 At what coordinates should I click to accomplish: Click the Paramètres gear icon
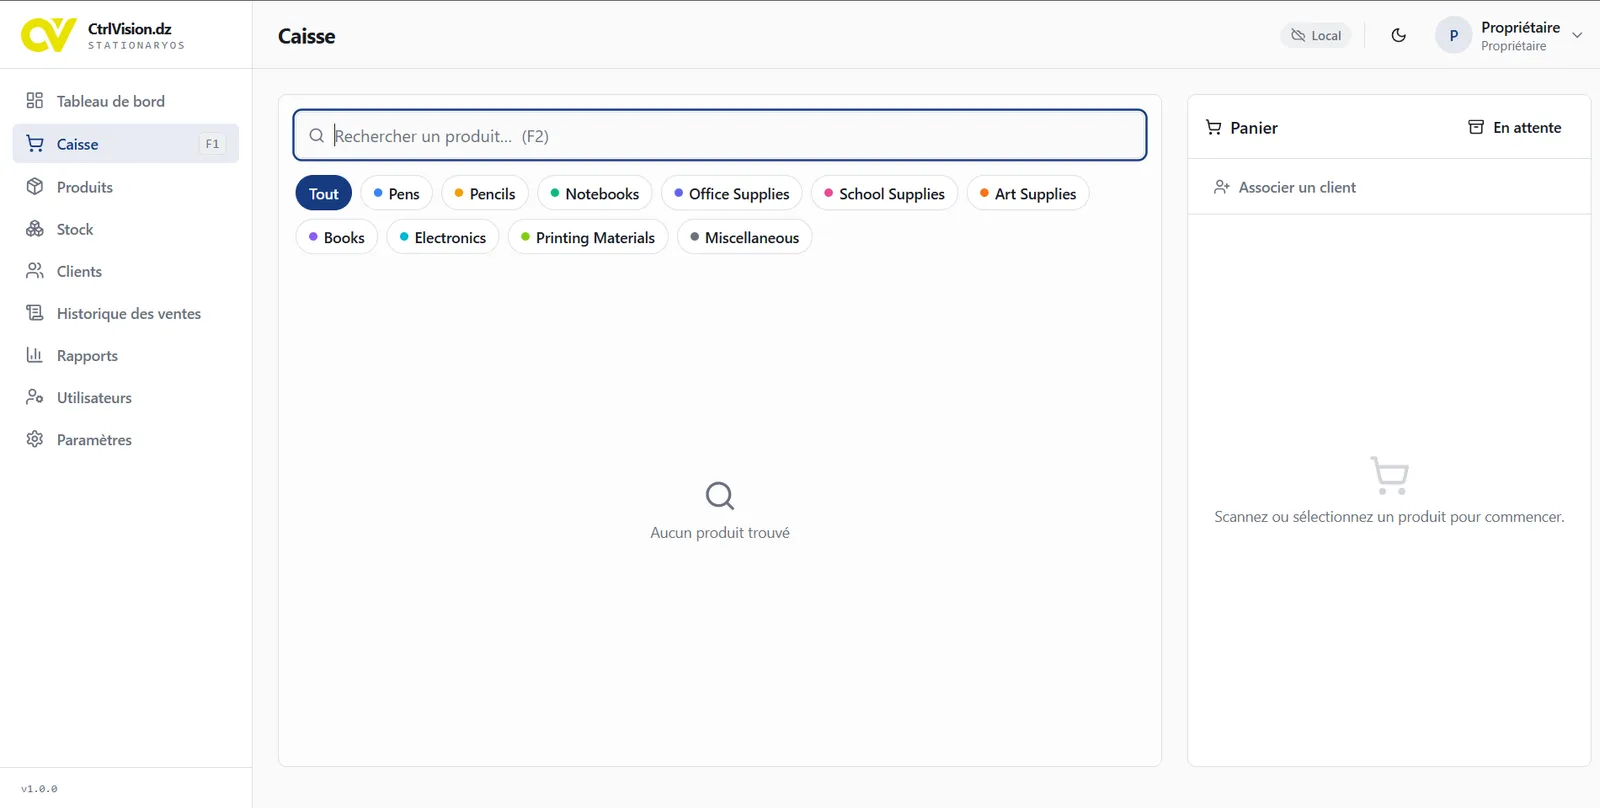pyautogui.click(x=35, y=439)
